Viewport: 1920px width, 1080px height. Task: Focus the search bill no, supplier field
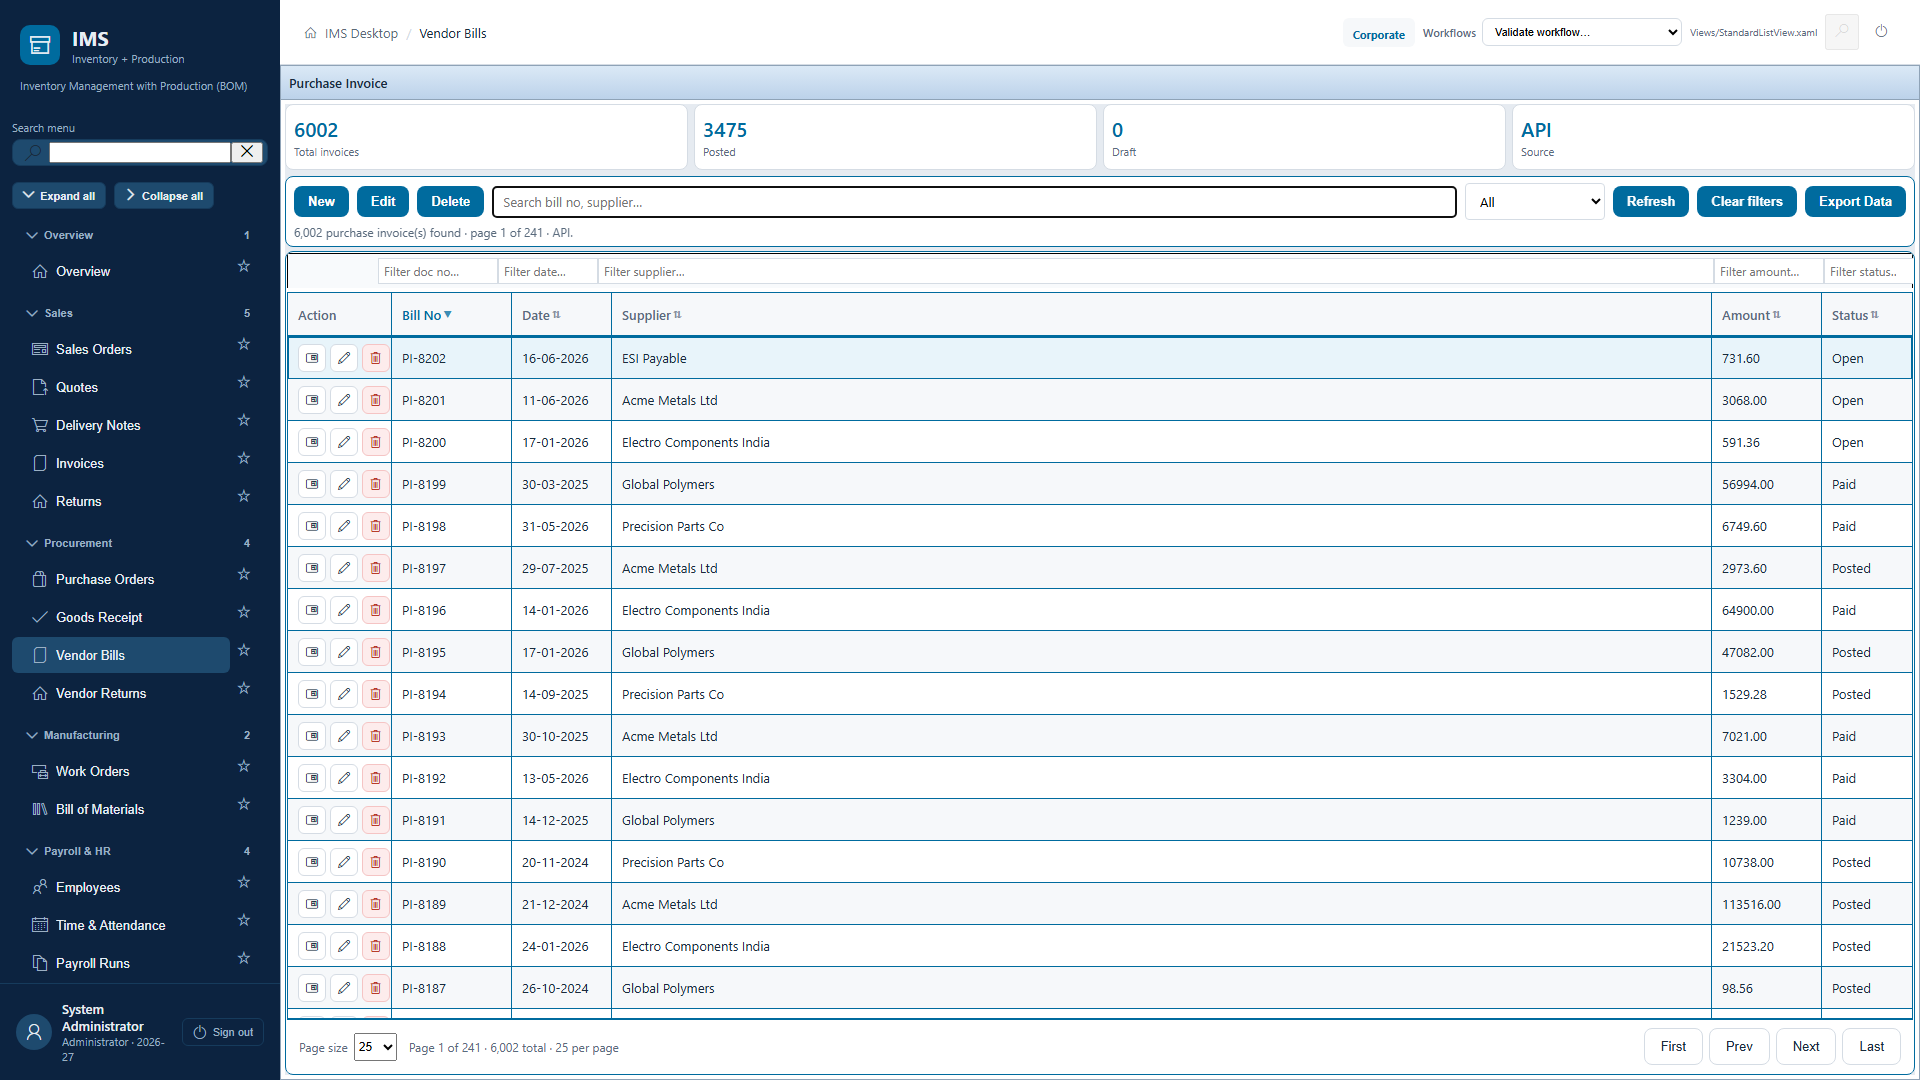pyautogui.click(x=974, y=202)
